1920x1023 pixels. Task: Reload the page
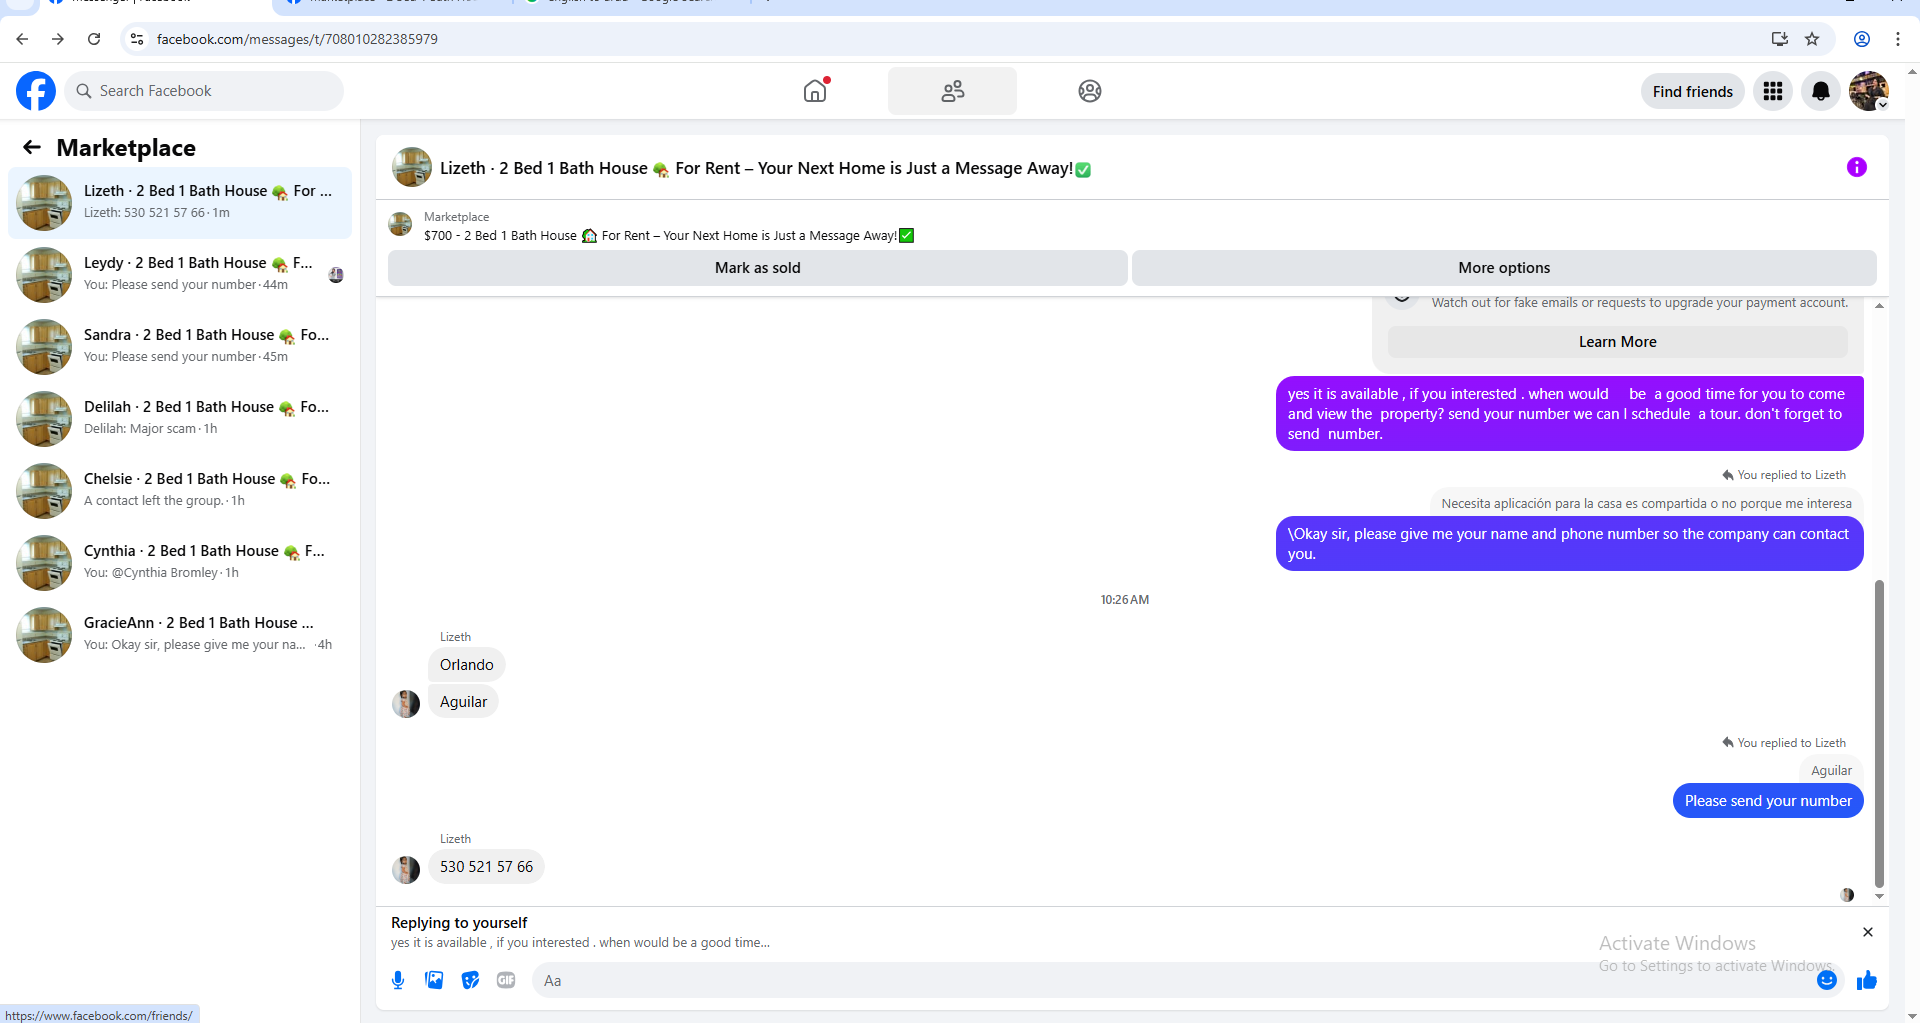click(94, 39)
